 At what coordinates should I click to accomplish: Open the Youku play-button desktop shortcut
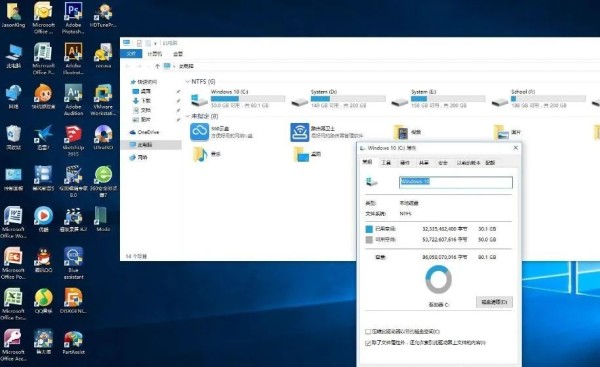[43, 219]
